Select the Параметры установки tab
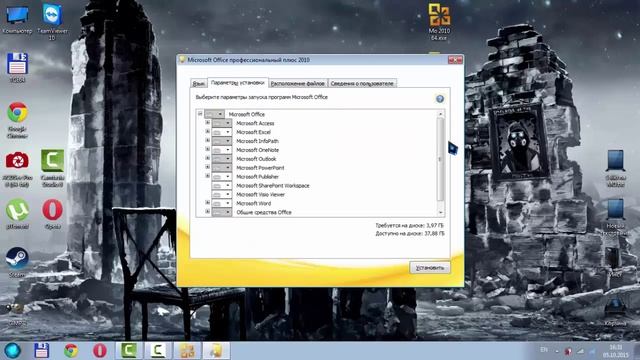Screen dimensions: 640x360 (x=238, y=82)
